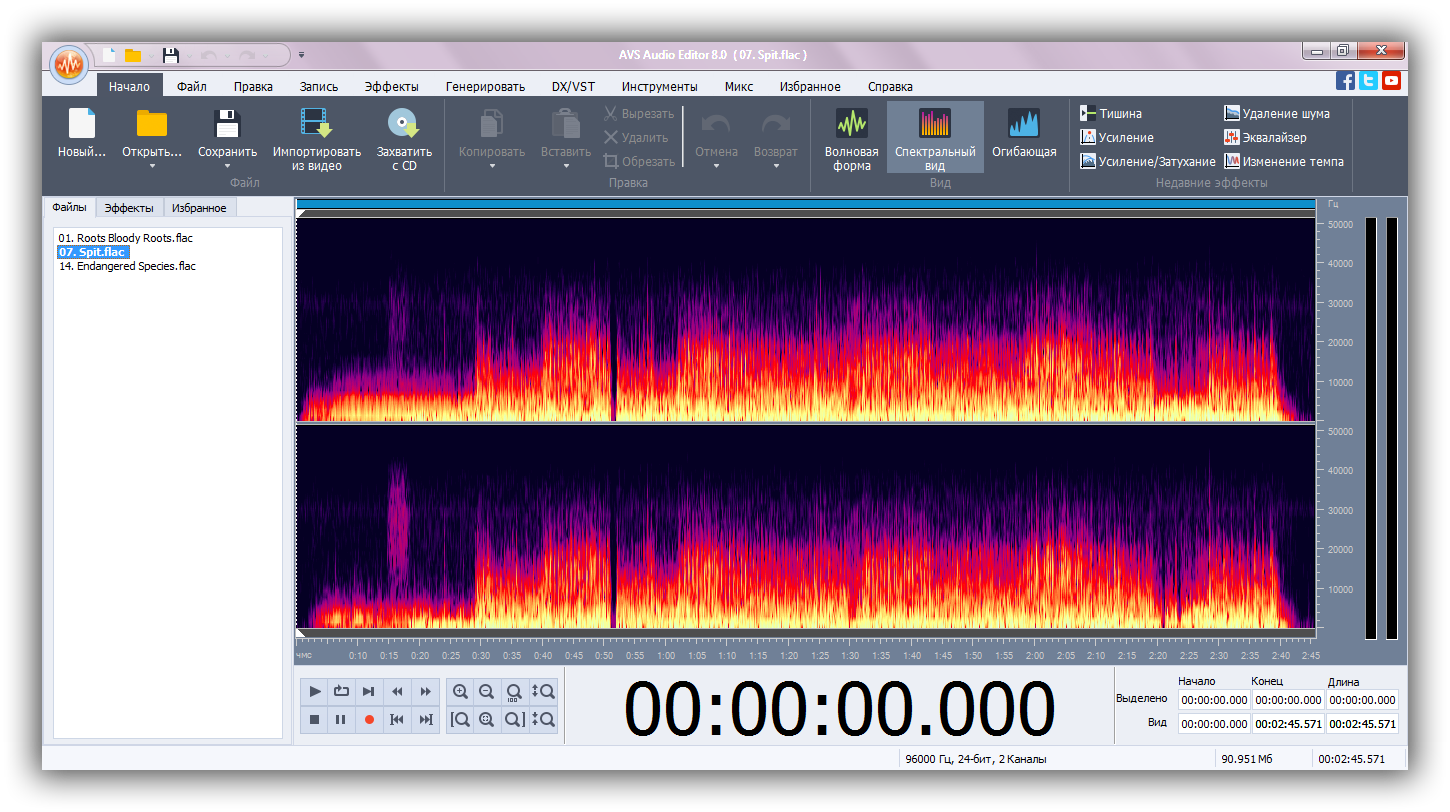This screenshot has height=812, width=1450.
Task: Open the Файл ribbon tab
Action: [191, 87]
